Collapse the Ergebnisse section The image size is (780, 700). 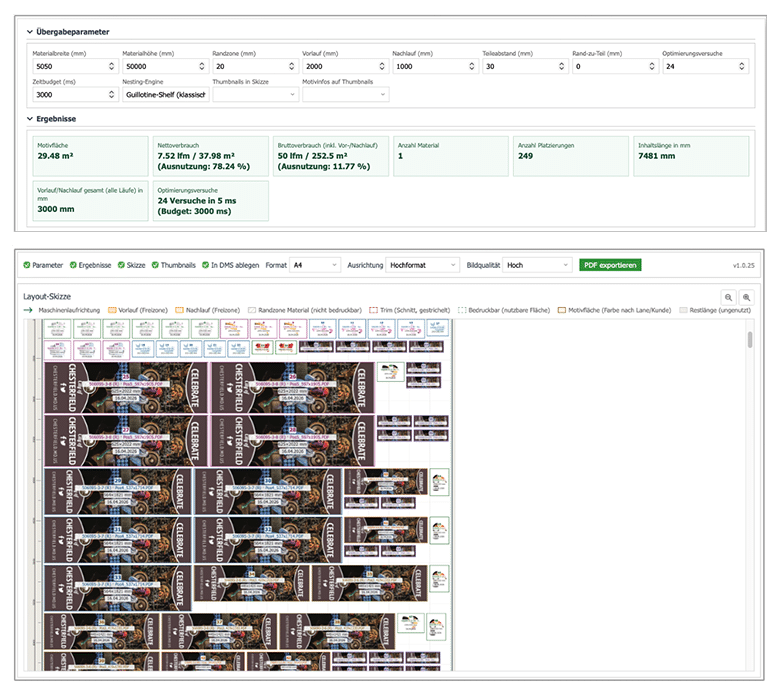click(x=30, y=119)
